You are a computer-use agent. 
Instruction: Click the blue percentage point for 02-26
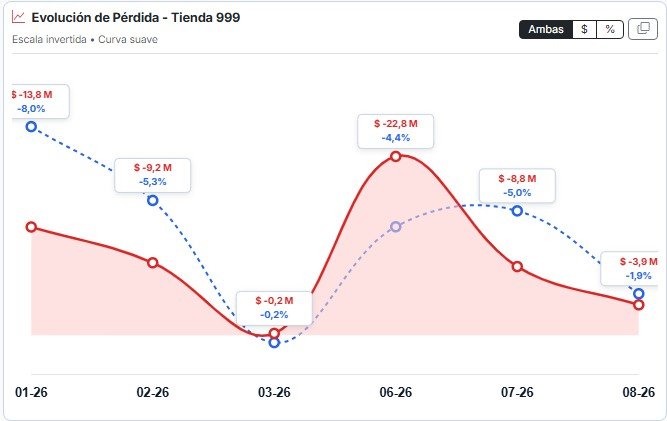153,200
